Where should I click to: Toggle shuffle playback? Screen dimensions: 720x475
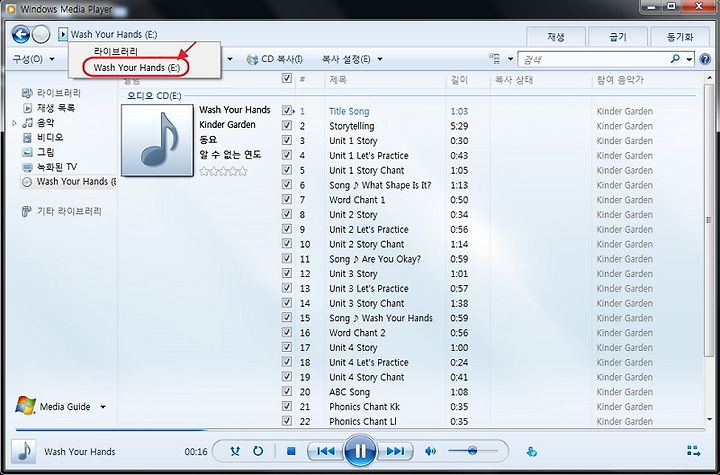[x=235, y=451]
